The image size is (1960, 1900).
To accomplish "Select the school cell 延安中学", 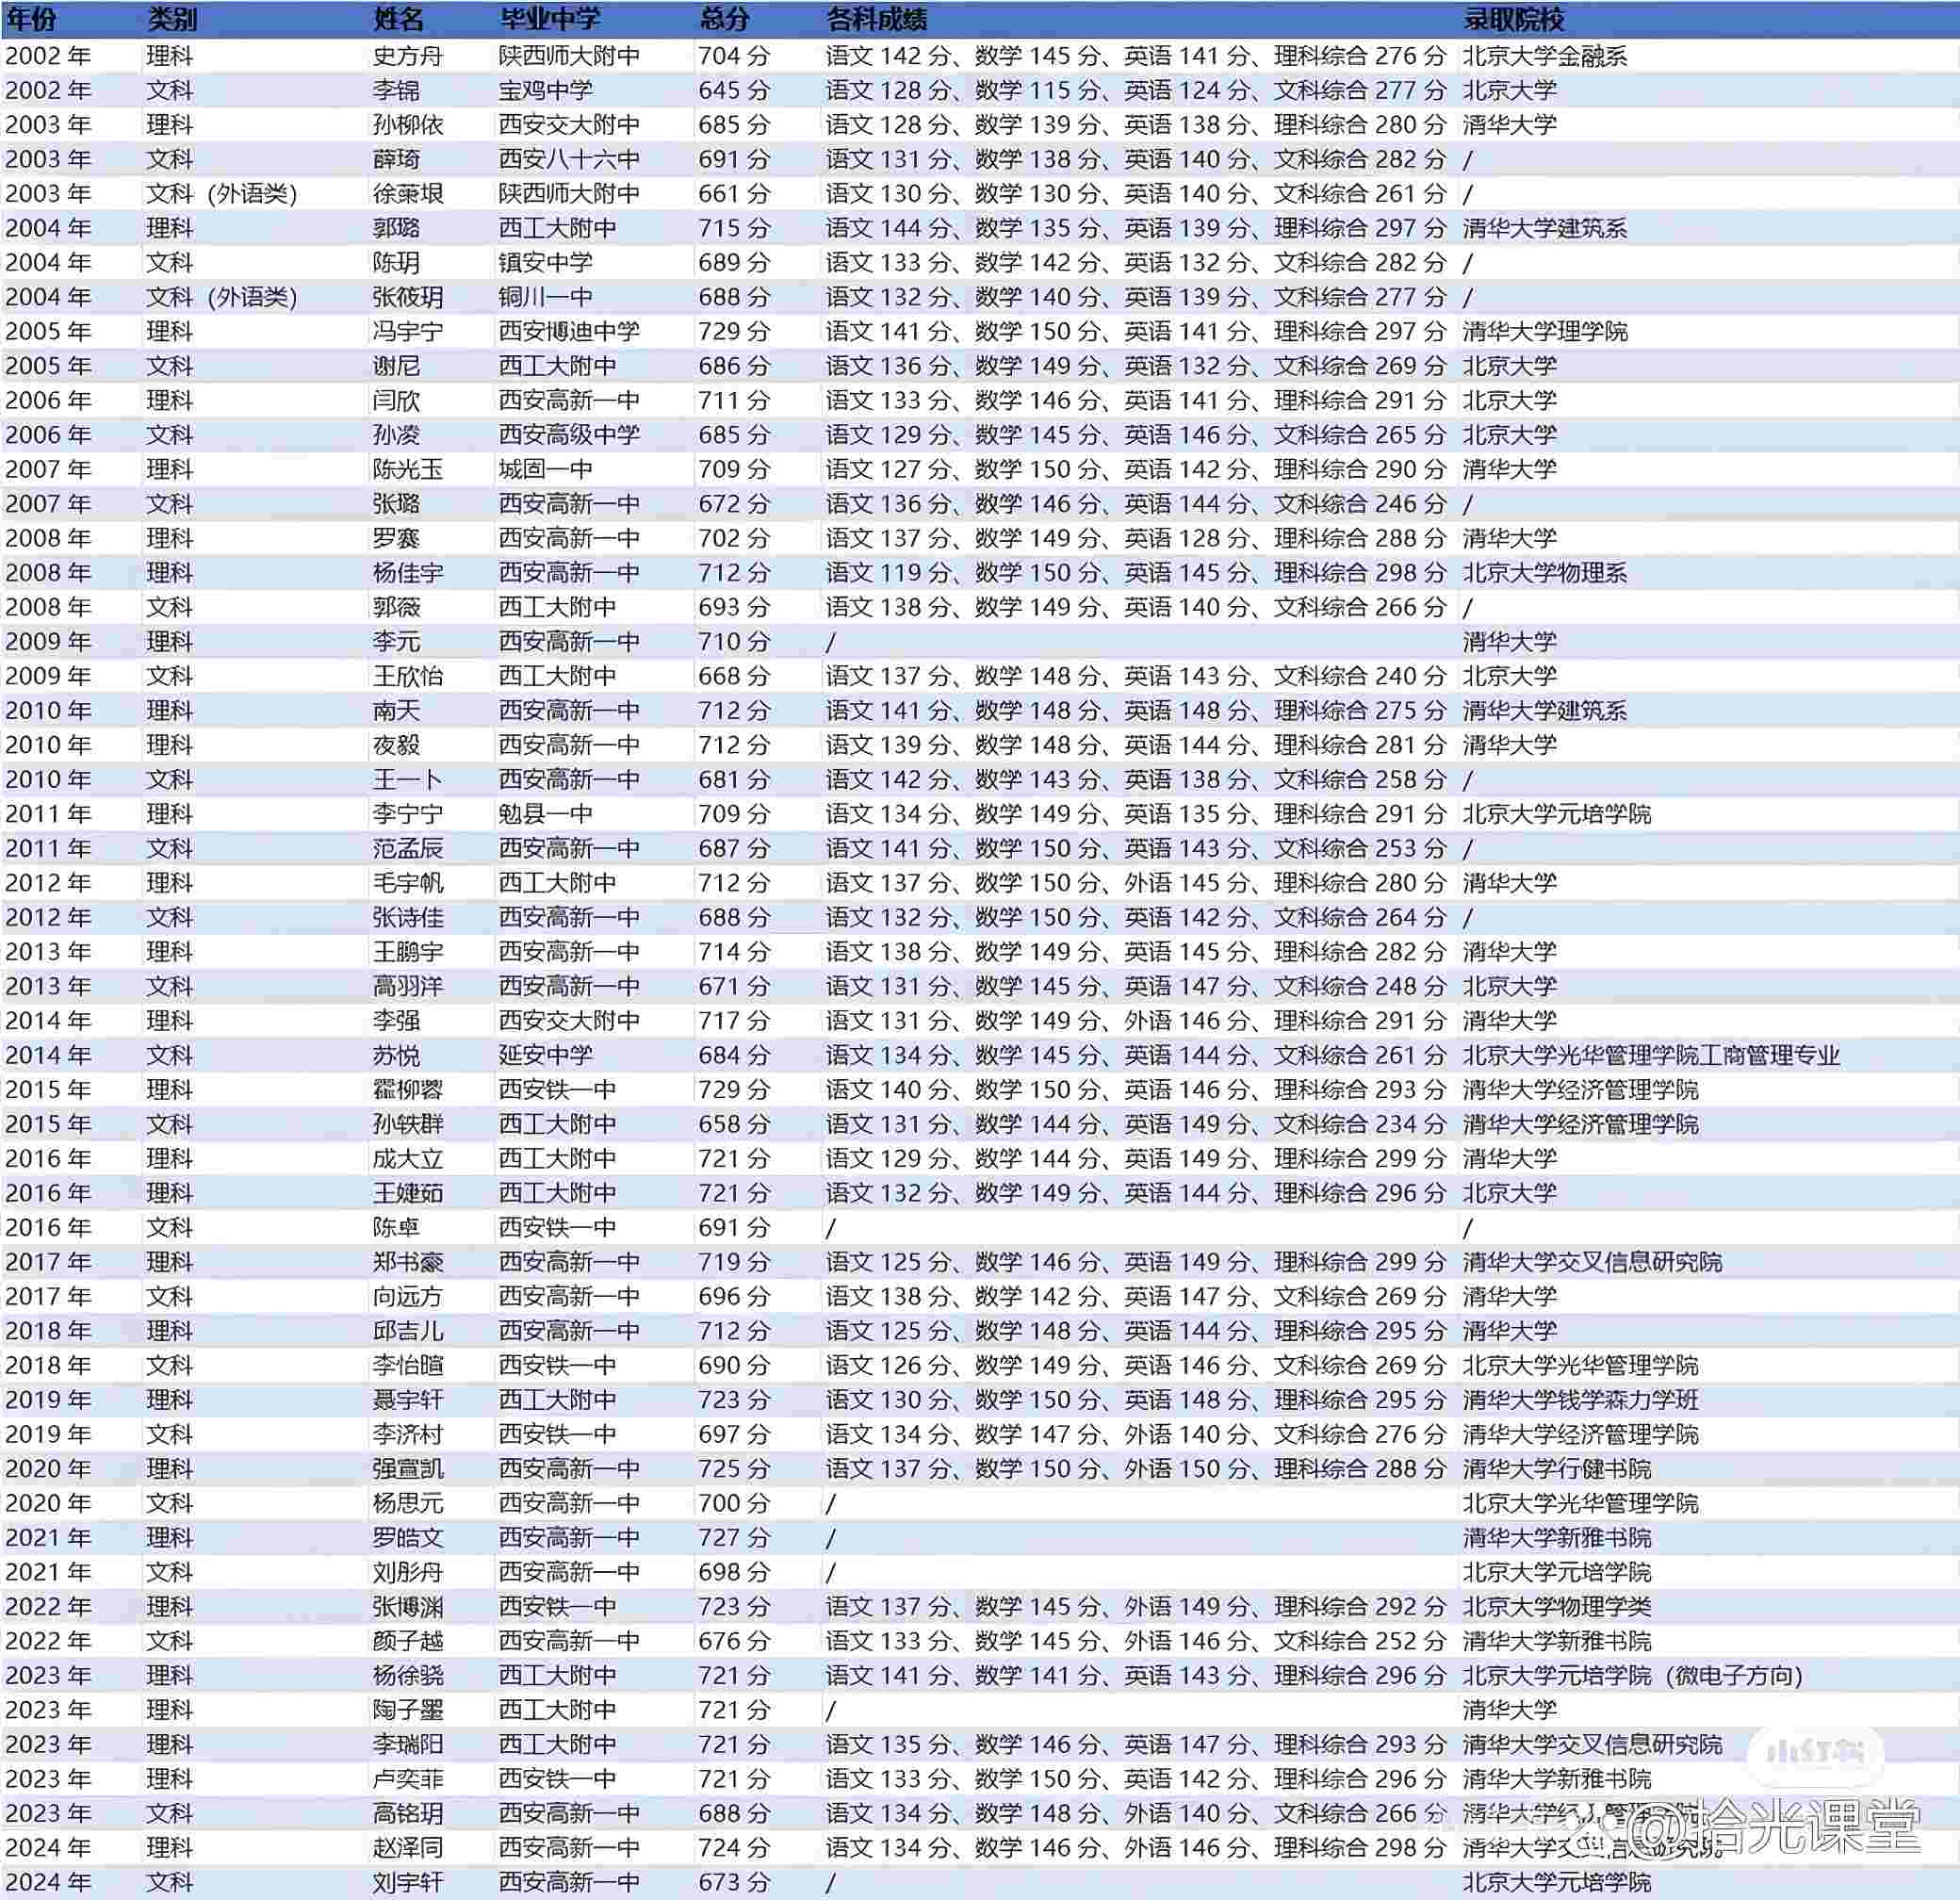I will pos(546,1056).
